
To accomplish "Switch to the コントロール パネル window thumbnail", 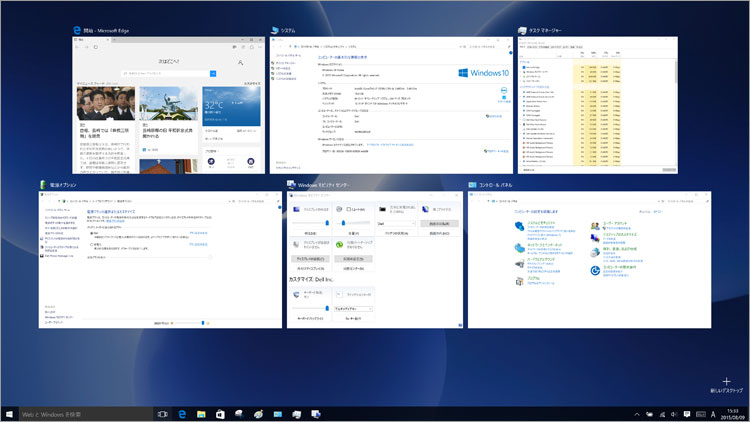I will pos(589,260).
